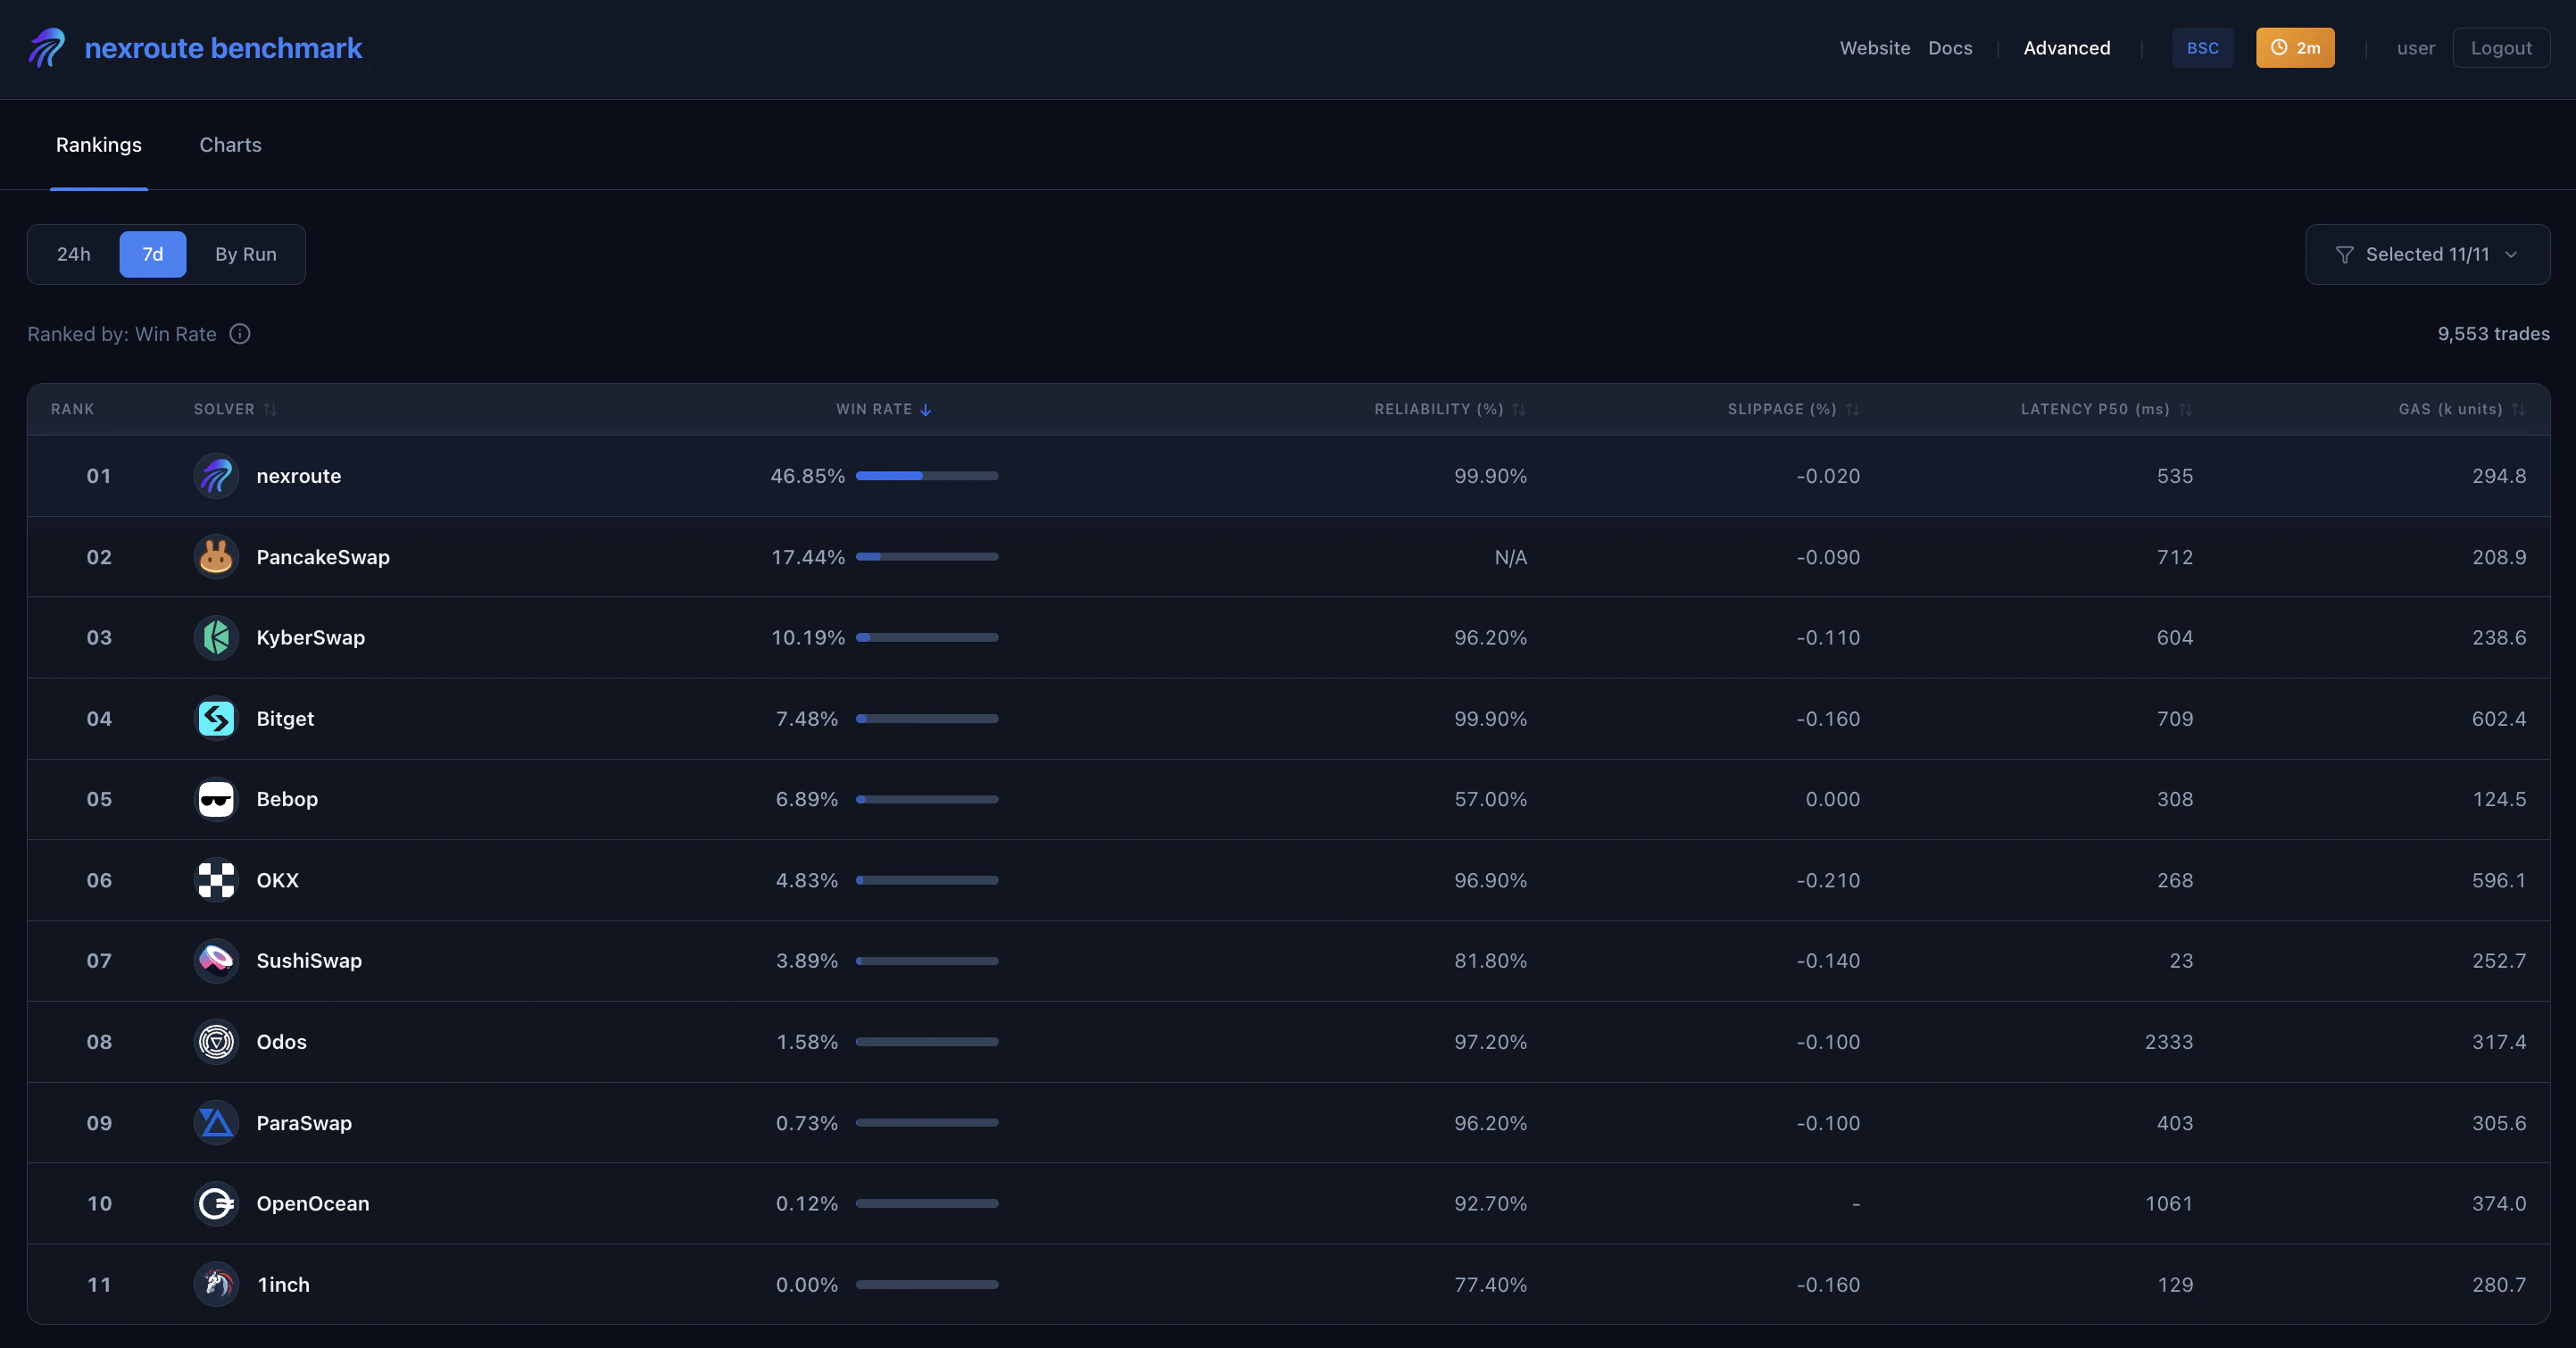This screenshot has width=2576, height=1348.
Task: Click the PancakeSwap solver name
Action: 323,557
